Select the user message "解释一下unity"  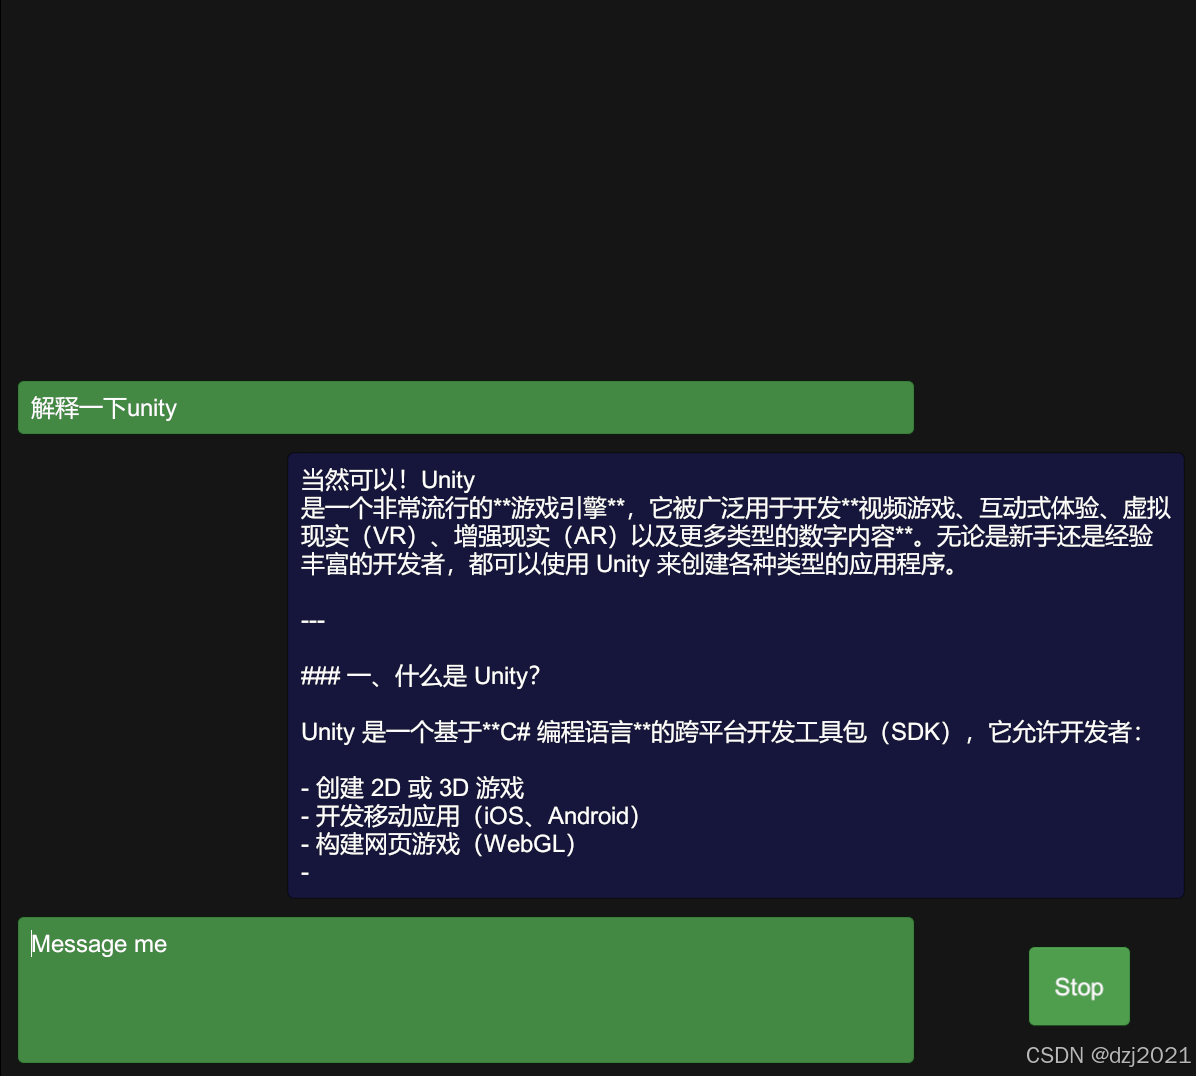(466, 408)
